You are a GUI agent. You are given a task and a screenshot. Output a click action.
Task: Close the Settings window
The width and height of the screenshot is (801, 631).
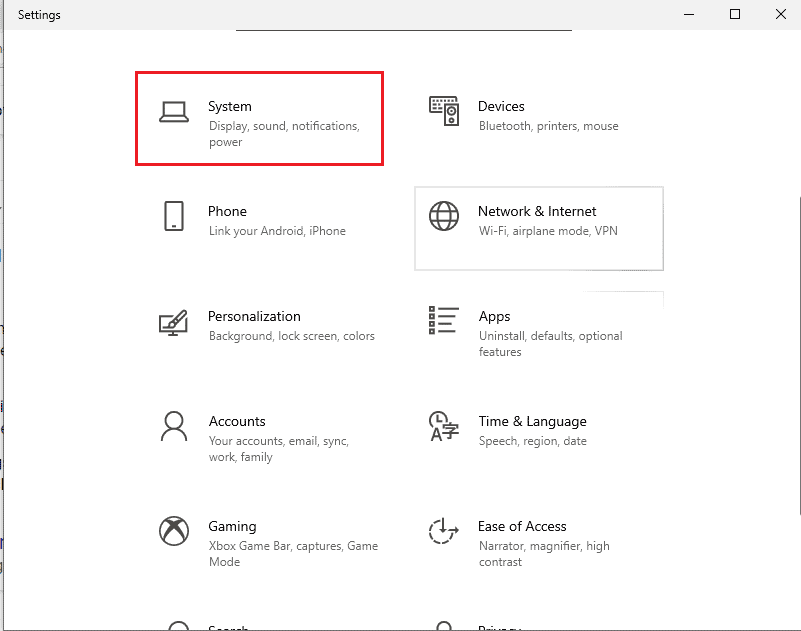point(781,14)
